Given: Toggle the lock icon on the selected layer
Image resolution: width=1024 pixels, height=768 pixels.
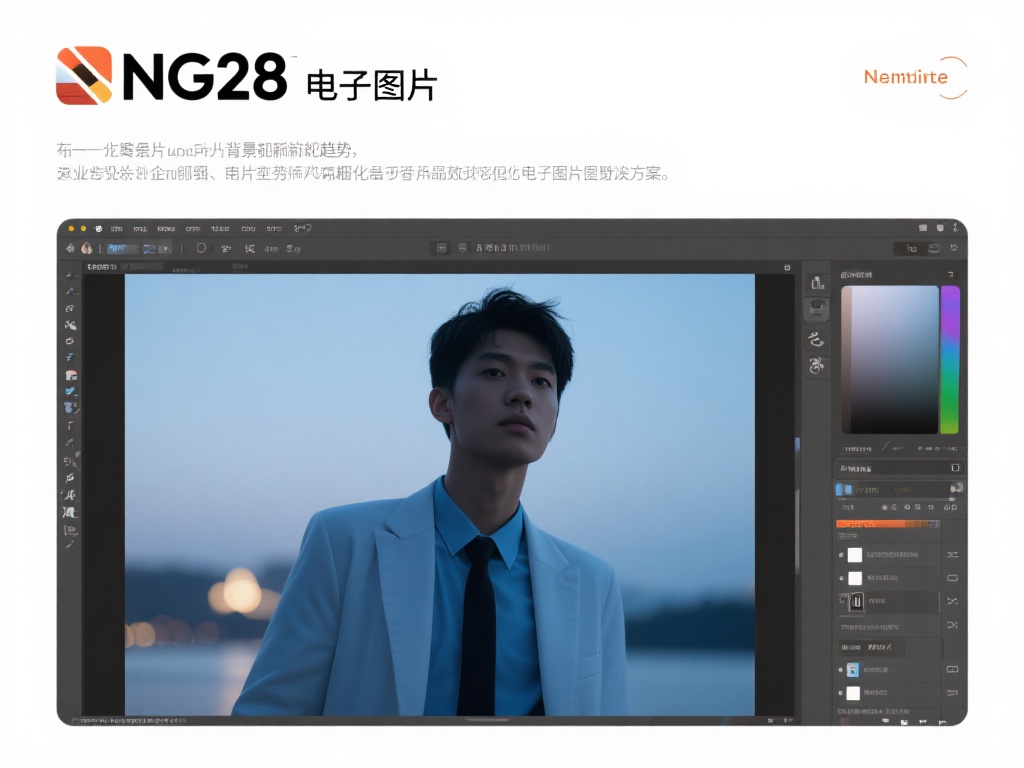Looking at the screenshot, I should [842, 599].
